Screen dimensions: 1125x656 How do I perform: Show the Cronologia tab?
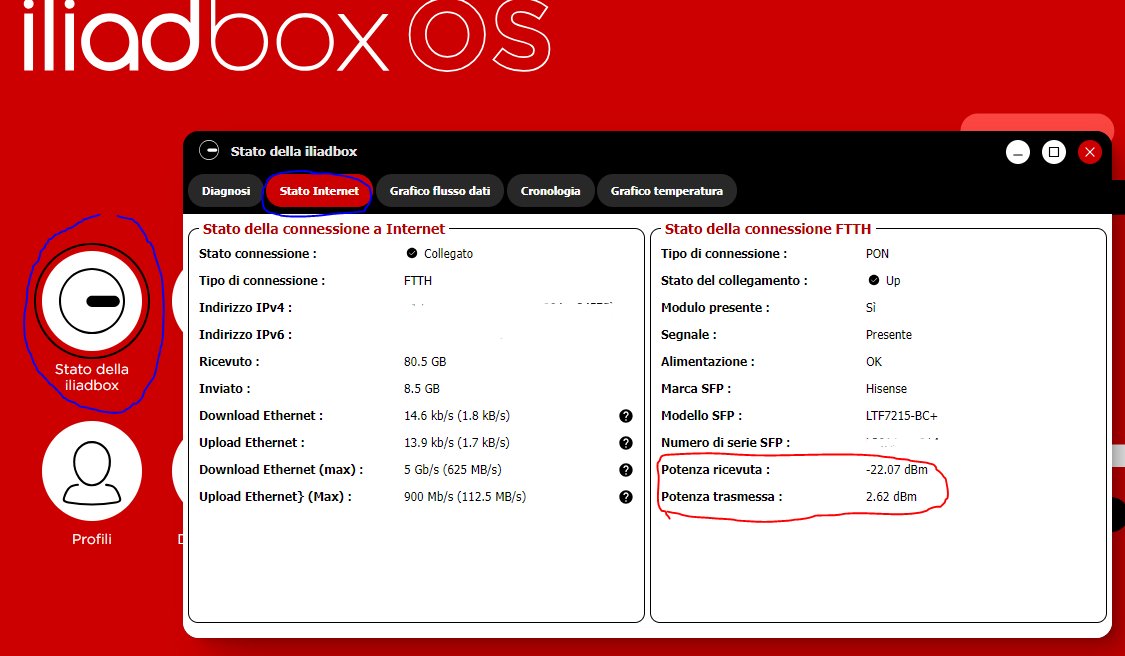tap(550, 191)
